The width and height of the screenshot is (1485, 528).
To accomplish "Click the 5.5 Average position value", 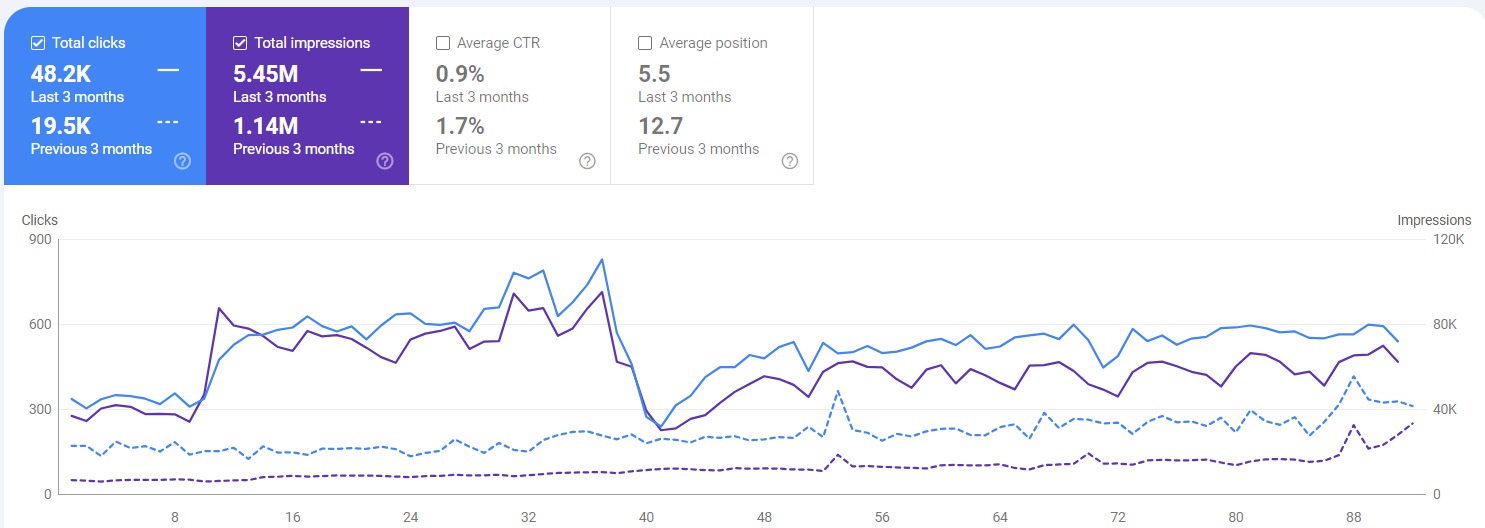I will (654, 74).
